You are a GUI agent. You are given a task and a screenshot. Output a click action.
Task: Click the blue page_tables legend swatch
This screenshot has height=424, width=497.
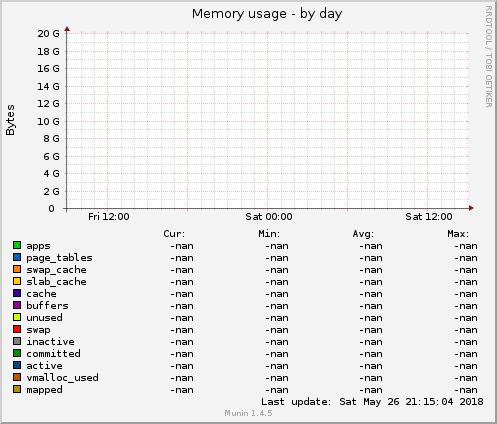(x=17, y=257)
